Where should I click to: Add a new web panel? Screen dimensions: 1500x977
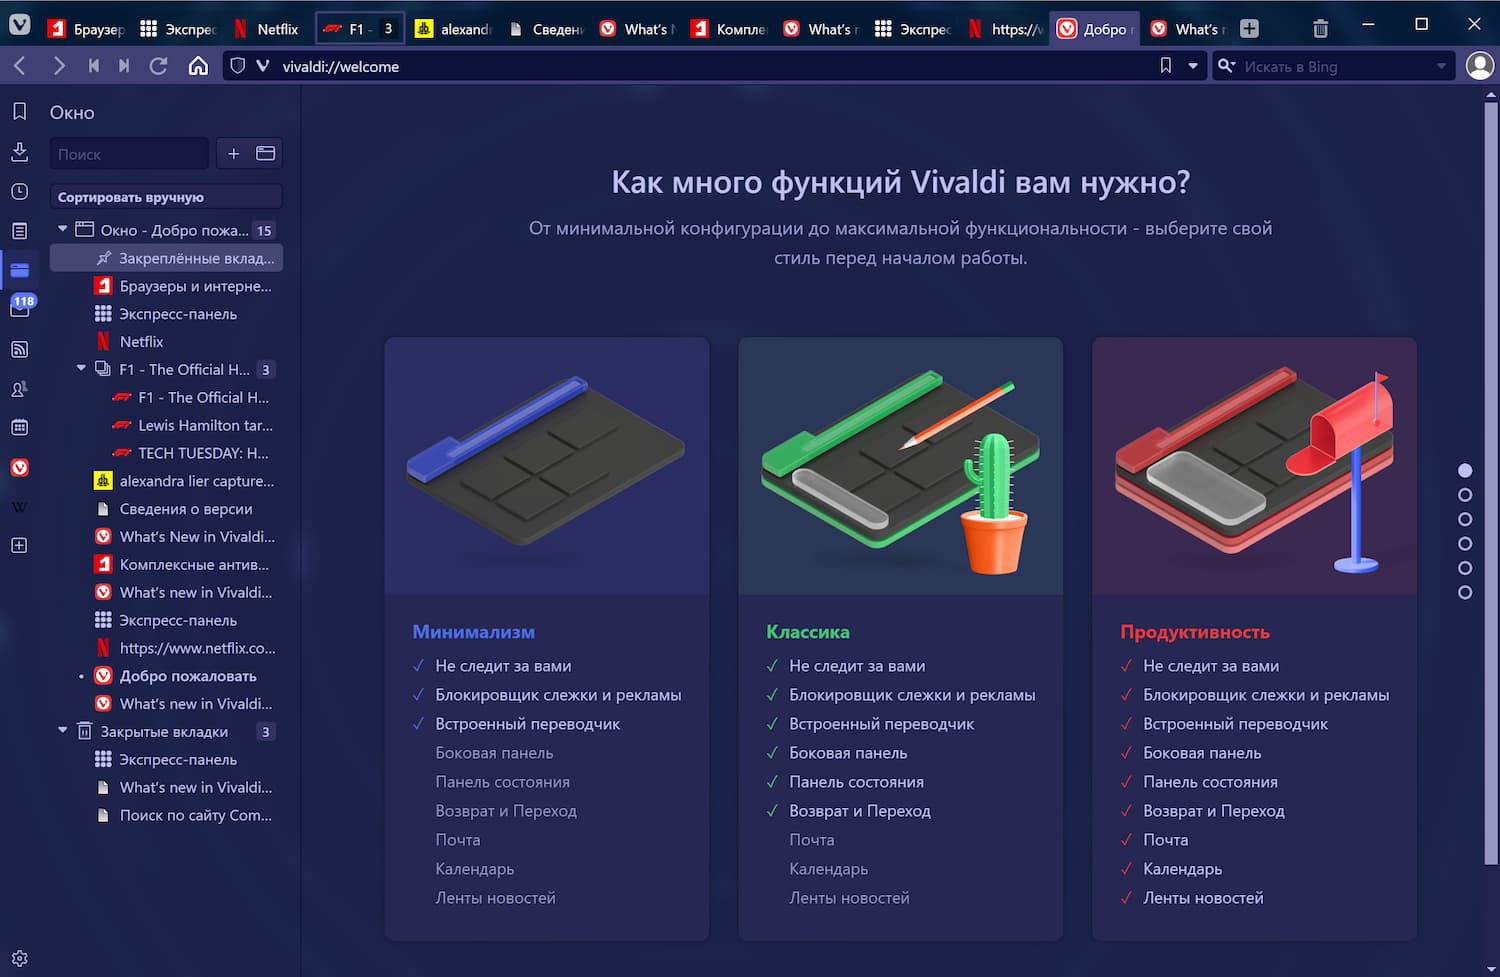[x=19, y=546]
